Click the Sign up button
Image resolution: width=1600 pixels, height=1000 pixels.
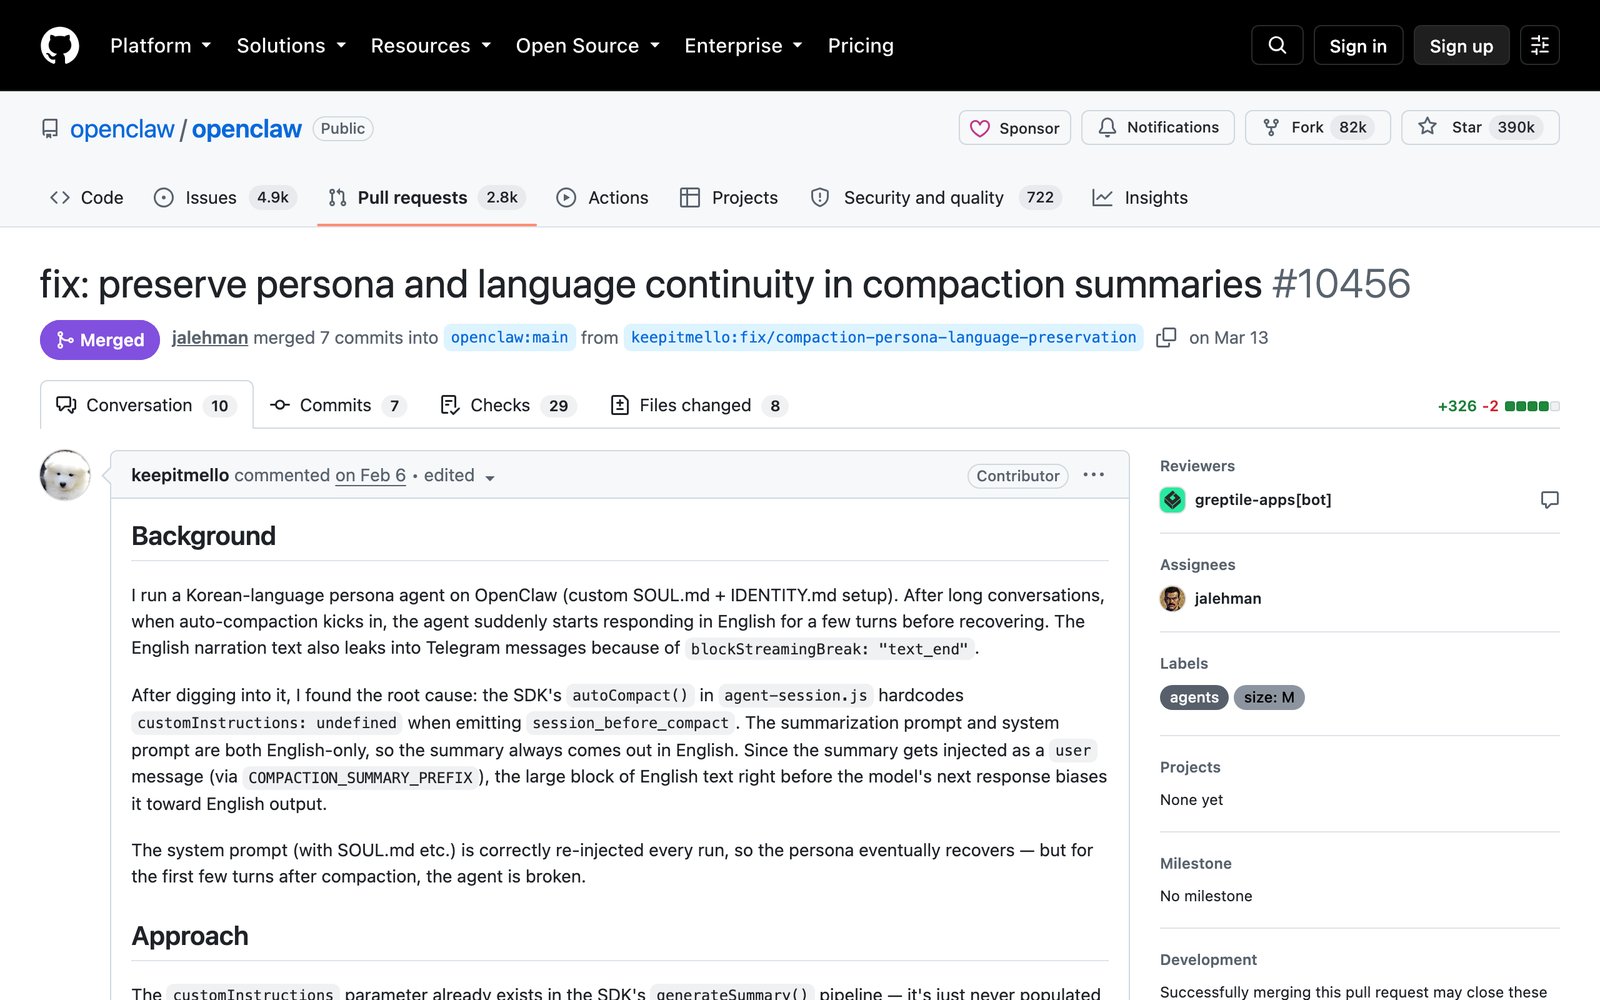[1461, 45]
